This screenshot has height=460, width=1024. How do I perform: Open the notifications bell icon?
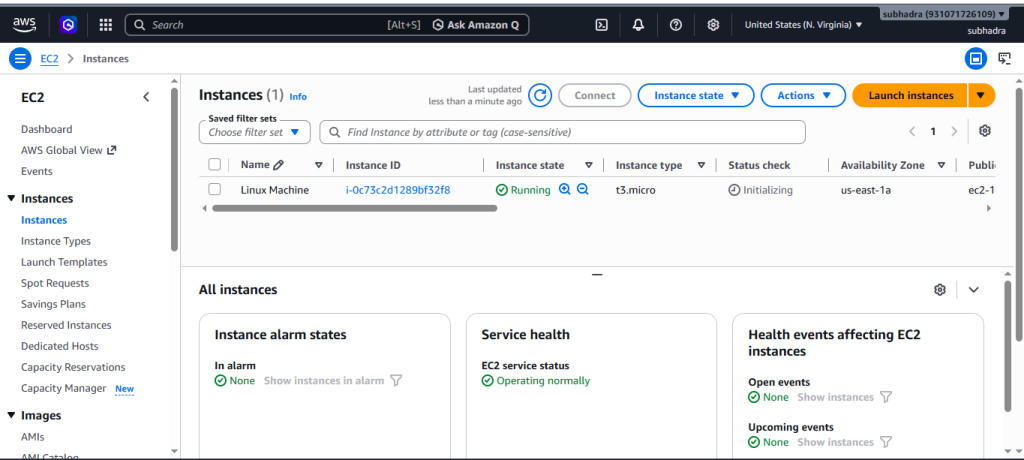638,25
